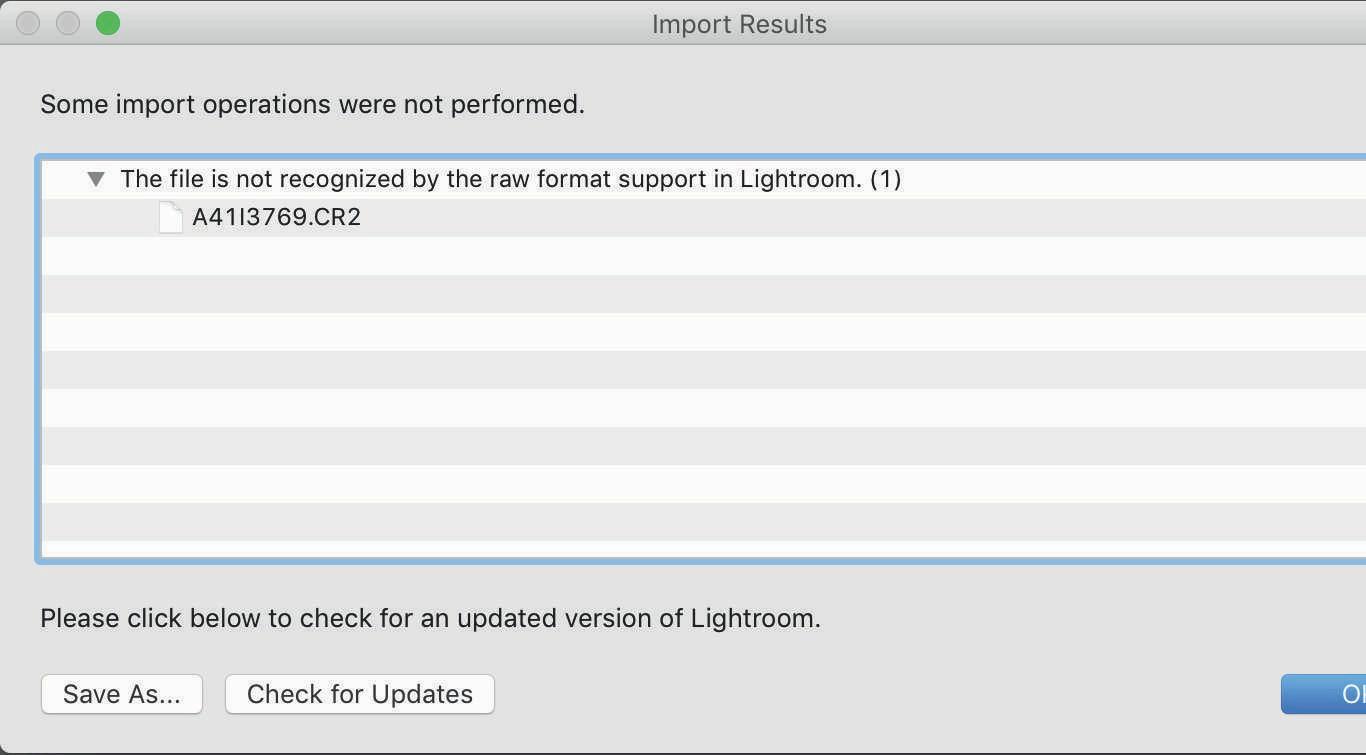
Task: Click the gray close button in title bar
Action: click(28, 23)
